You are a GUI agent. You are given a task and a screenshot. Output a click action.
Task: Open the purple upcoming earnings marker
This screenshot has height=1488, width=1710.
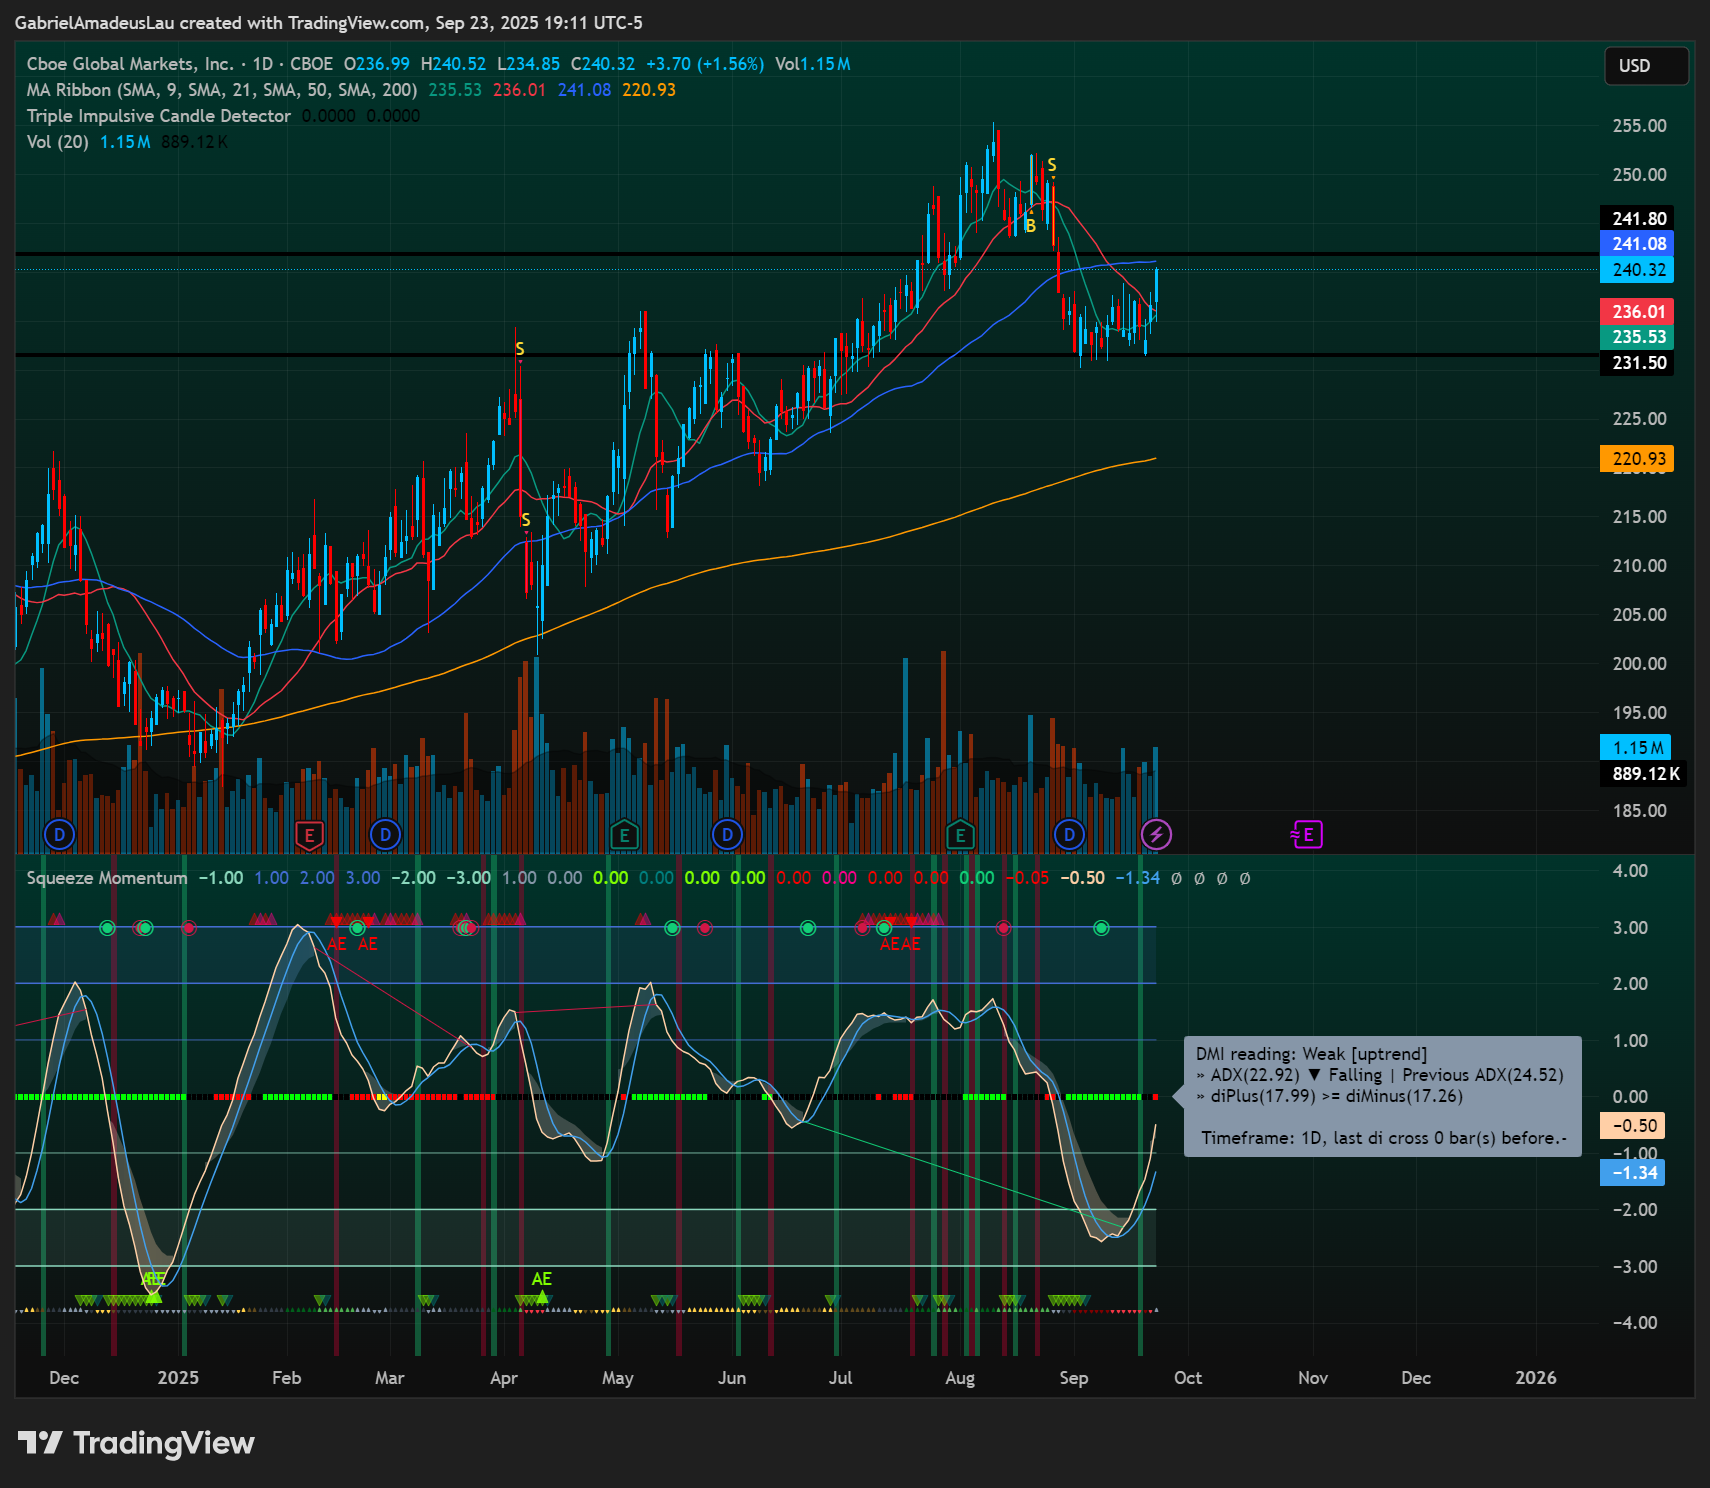1307,834
